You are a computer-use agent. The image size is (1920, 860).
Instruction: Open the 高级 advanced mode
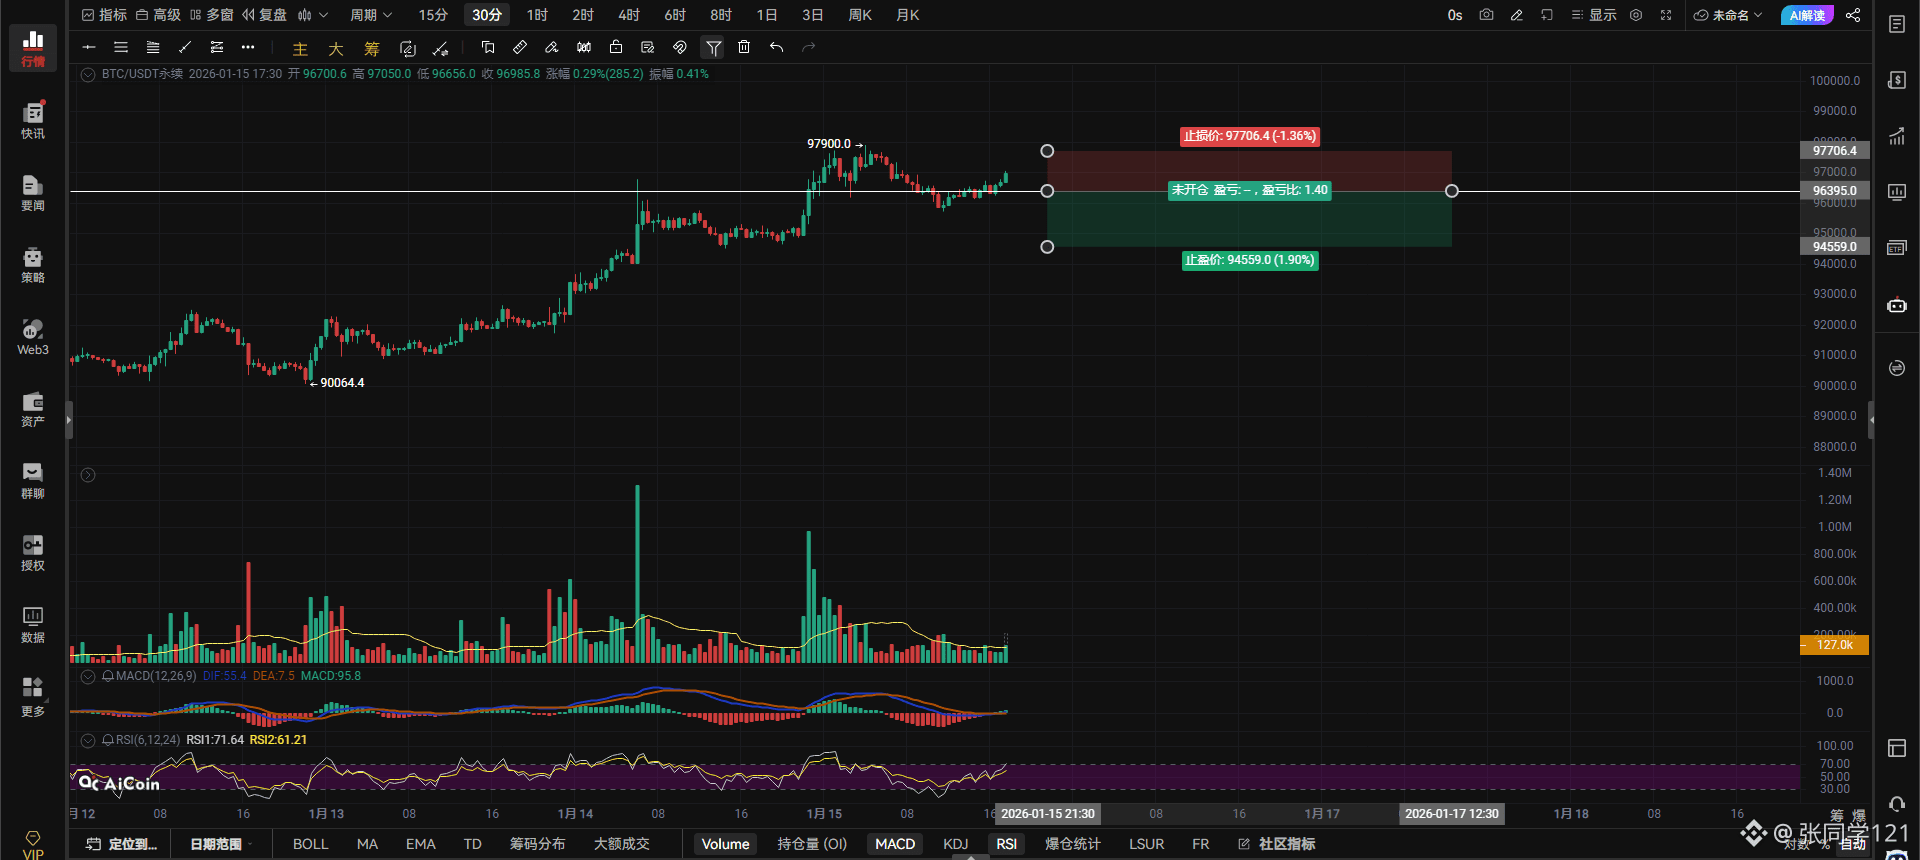click(158, 15)
